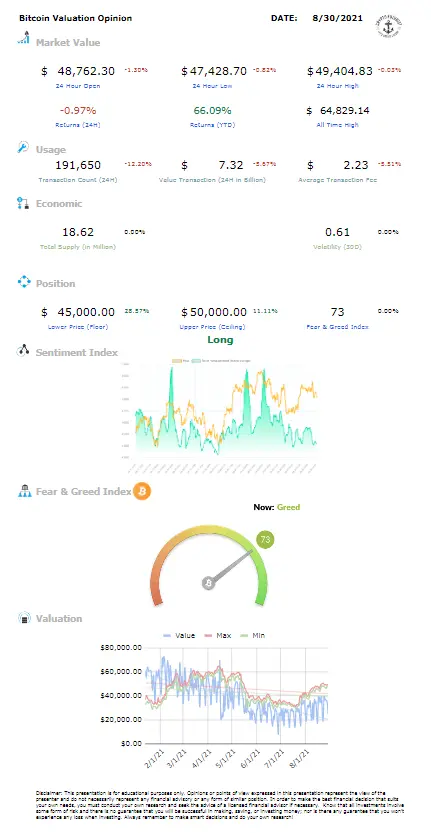
Task: Click the 5/1/21 date axis label
Action: [225, 759]
